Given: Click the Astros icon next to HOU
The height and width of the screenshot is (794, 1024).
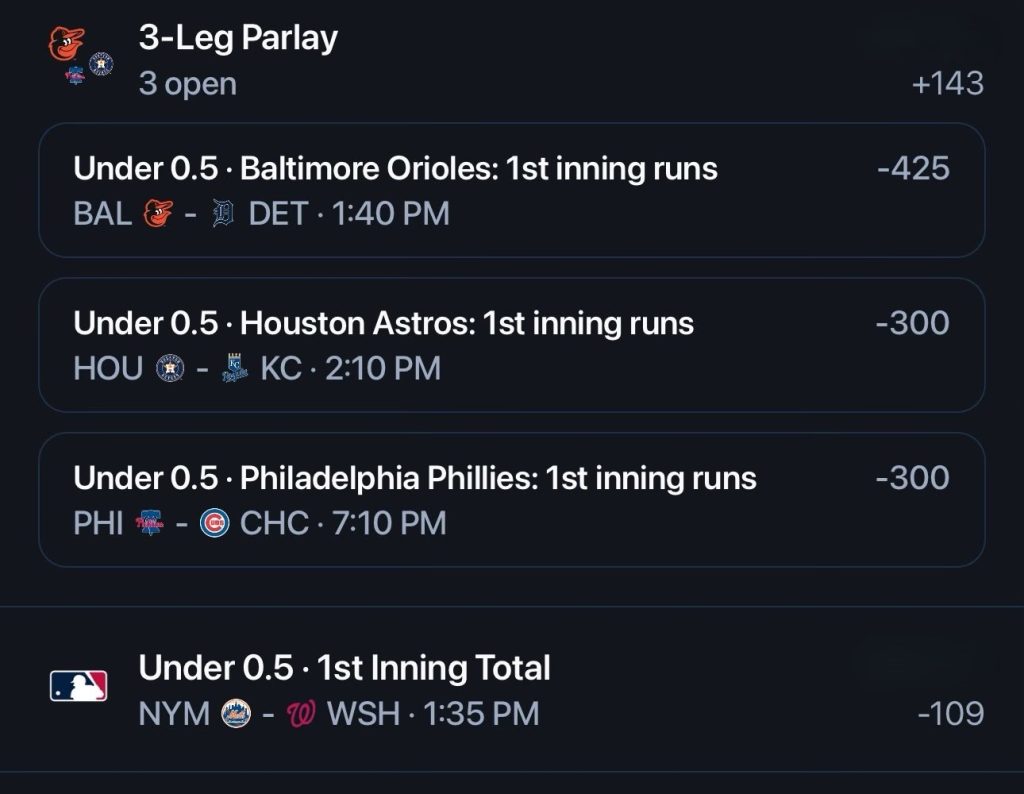Looking at the screenshot, I should coord(170,368).
